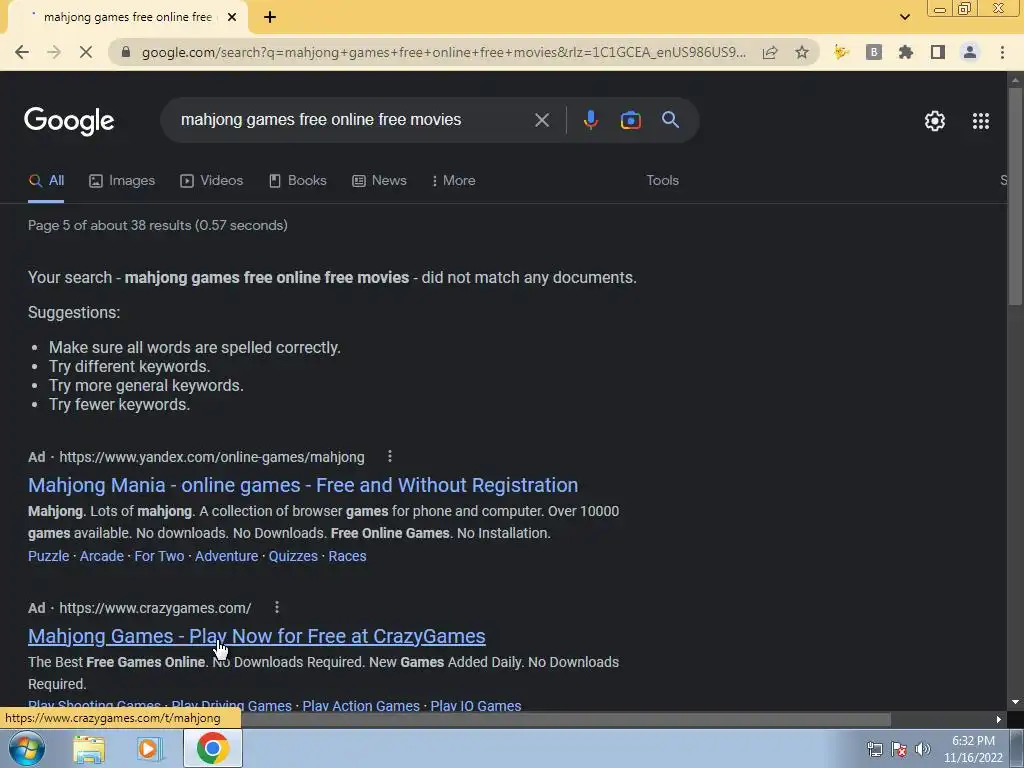
Task: Switch to Images results tab
Action: [x=122, y=181]
